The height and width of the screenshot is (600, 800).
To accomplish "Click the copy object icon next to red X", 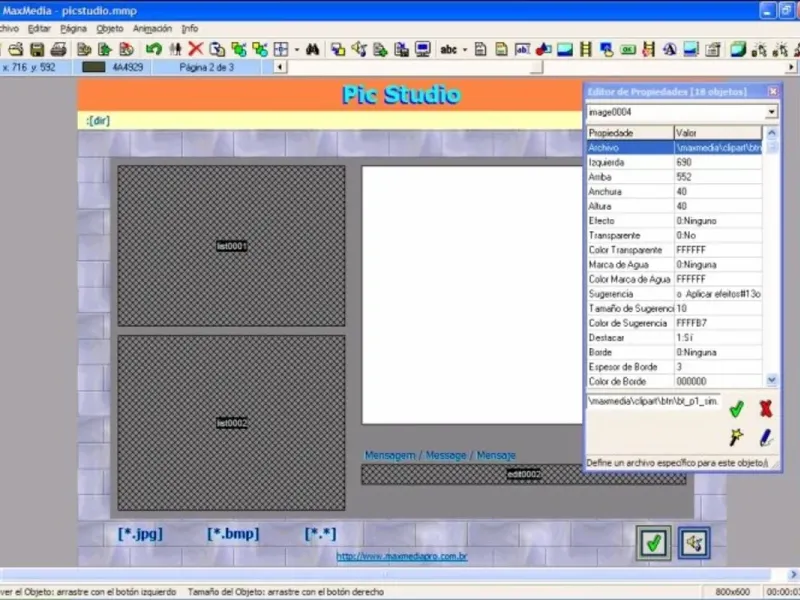I will [x=217, y=49].
